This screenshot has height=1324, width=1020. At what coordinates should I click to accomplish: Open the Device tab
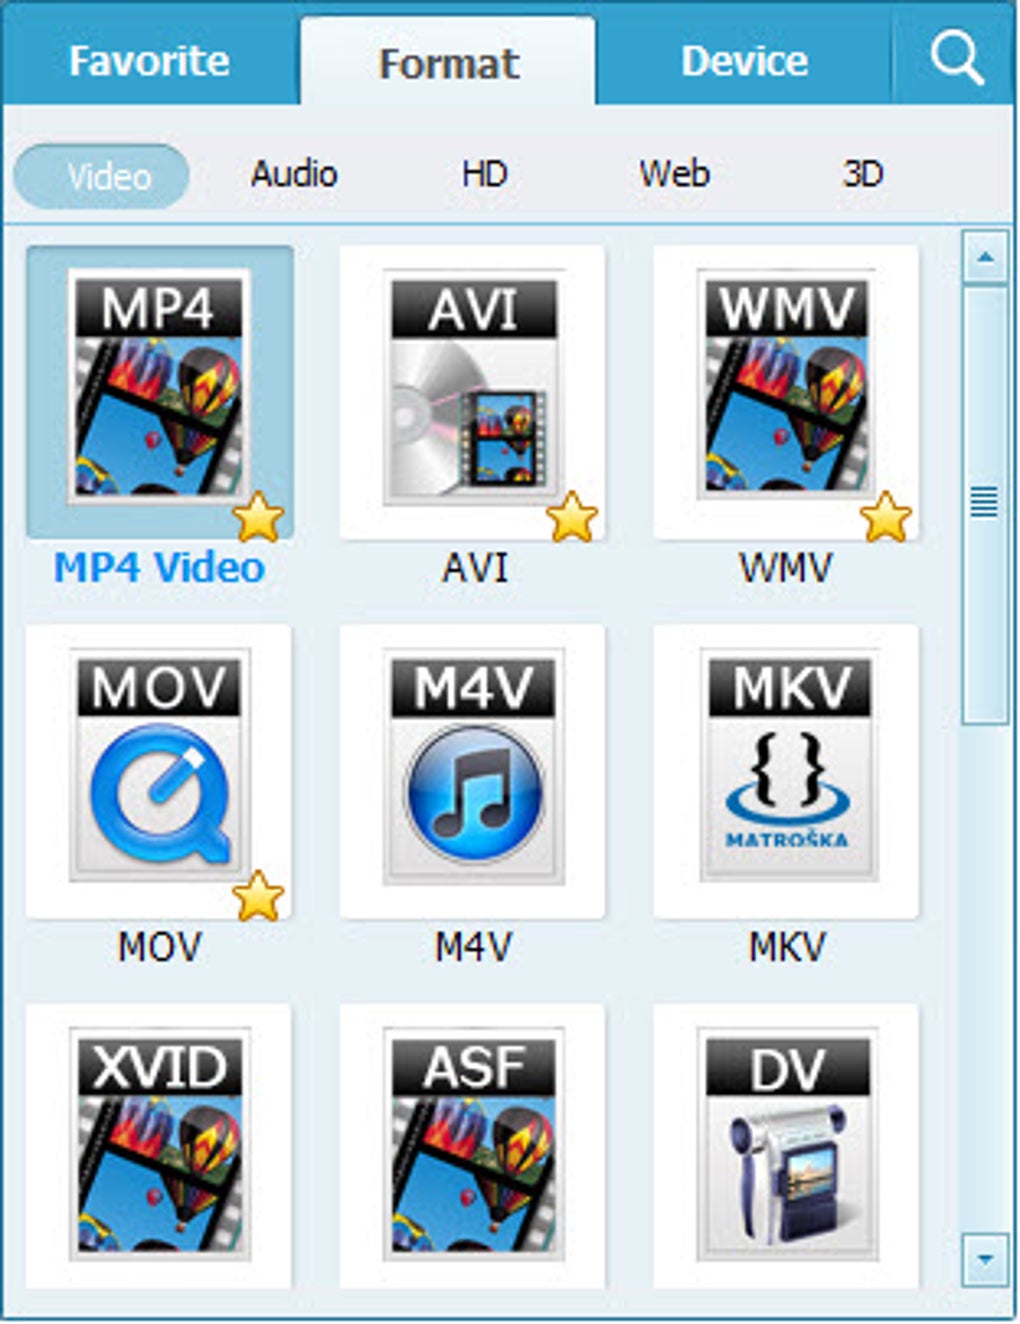[x=743, y=60]
